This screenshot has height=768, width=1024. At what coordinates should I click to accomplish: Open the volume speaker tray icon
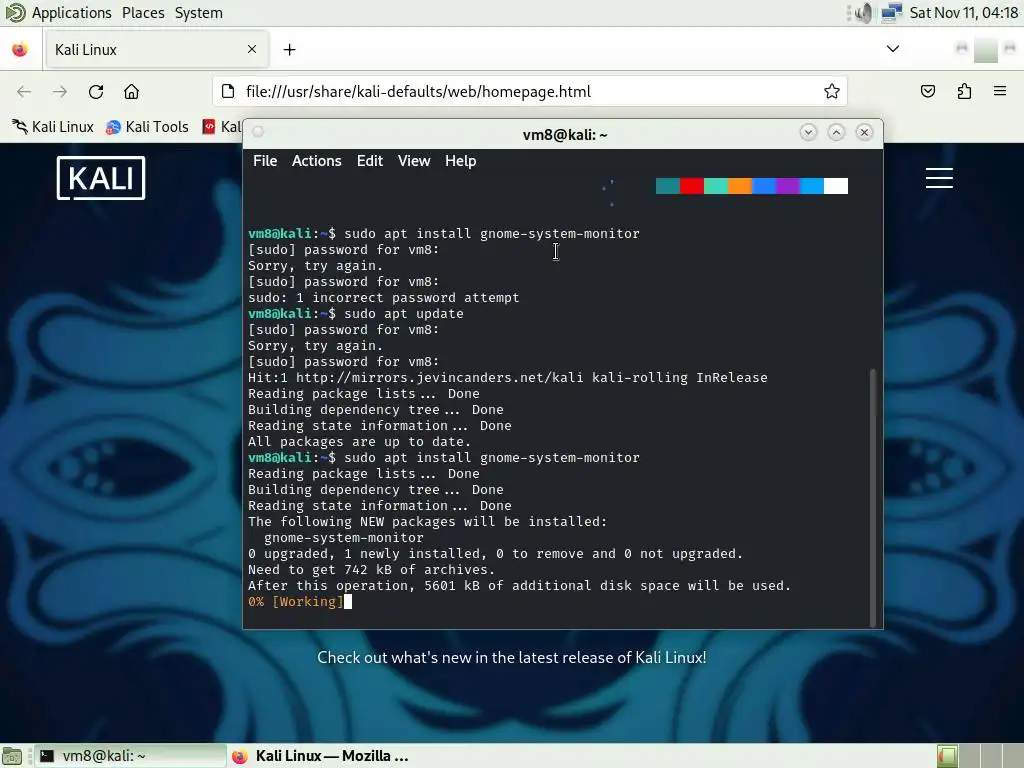pos(863,13)
